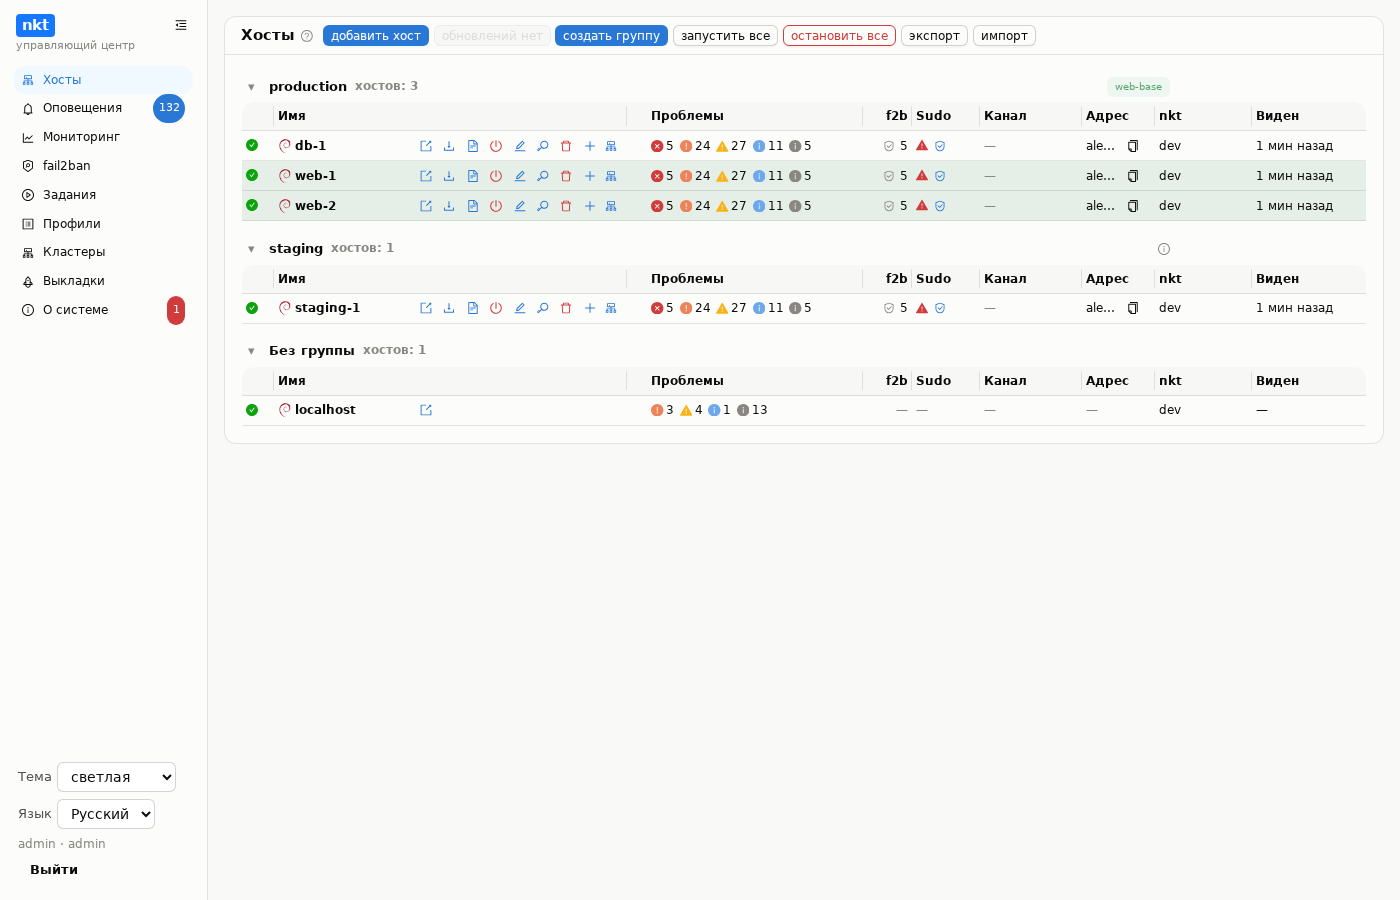Click the info icon in staging group header

[x=1164, y=249]
